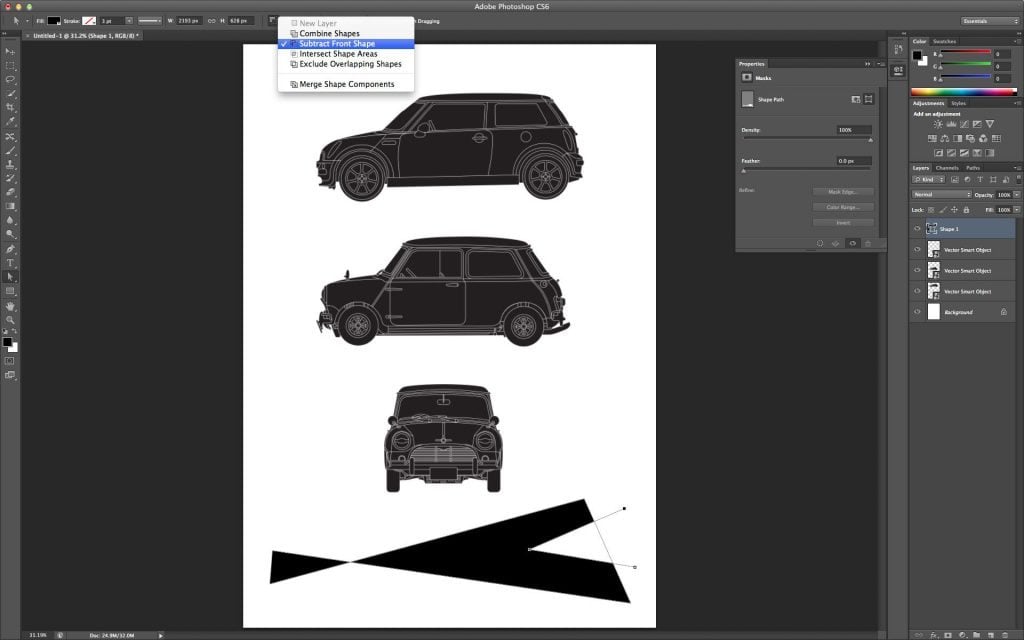The image size is (1024, 640).
Task: Click Merge Shape Components option
Action: click(x=346, y=84)
